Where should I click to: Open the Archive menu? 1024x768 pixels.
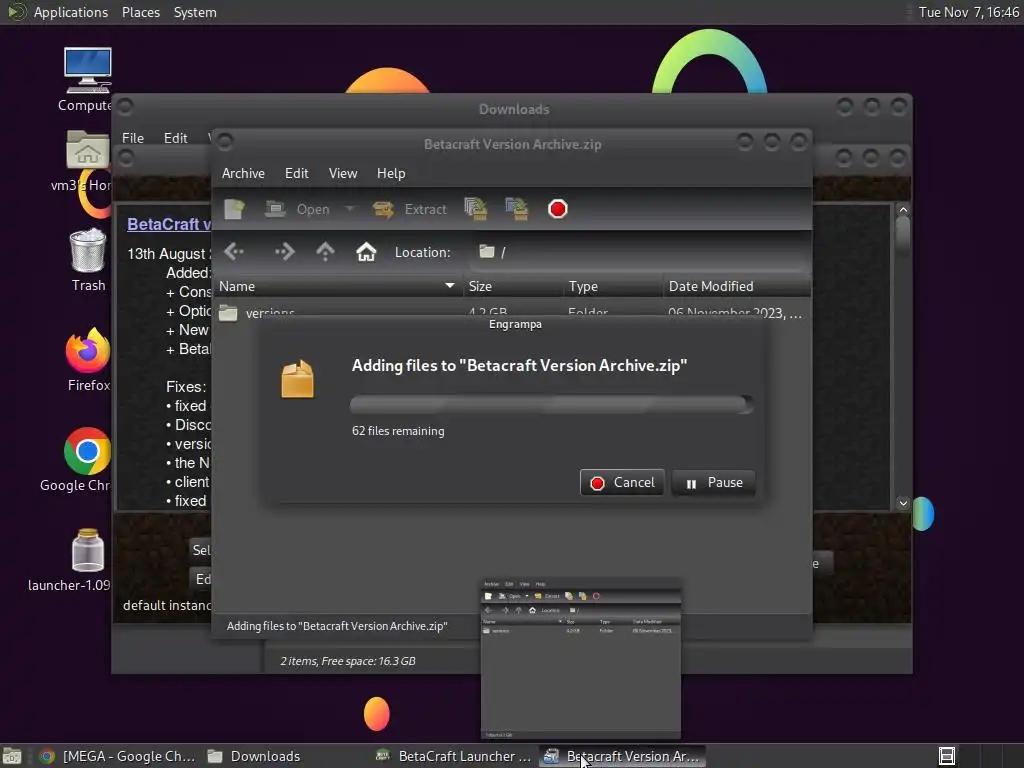[243, 173]
